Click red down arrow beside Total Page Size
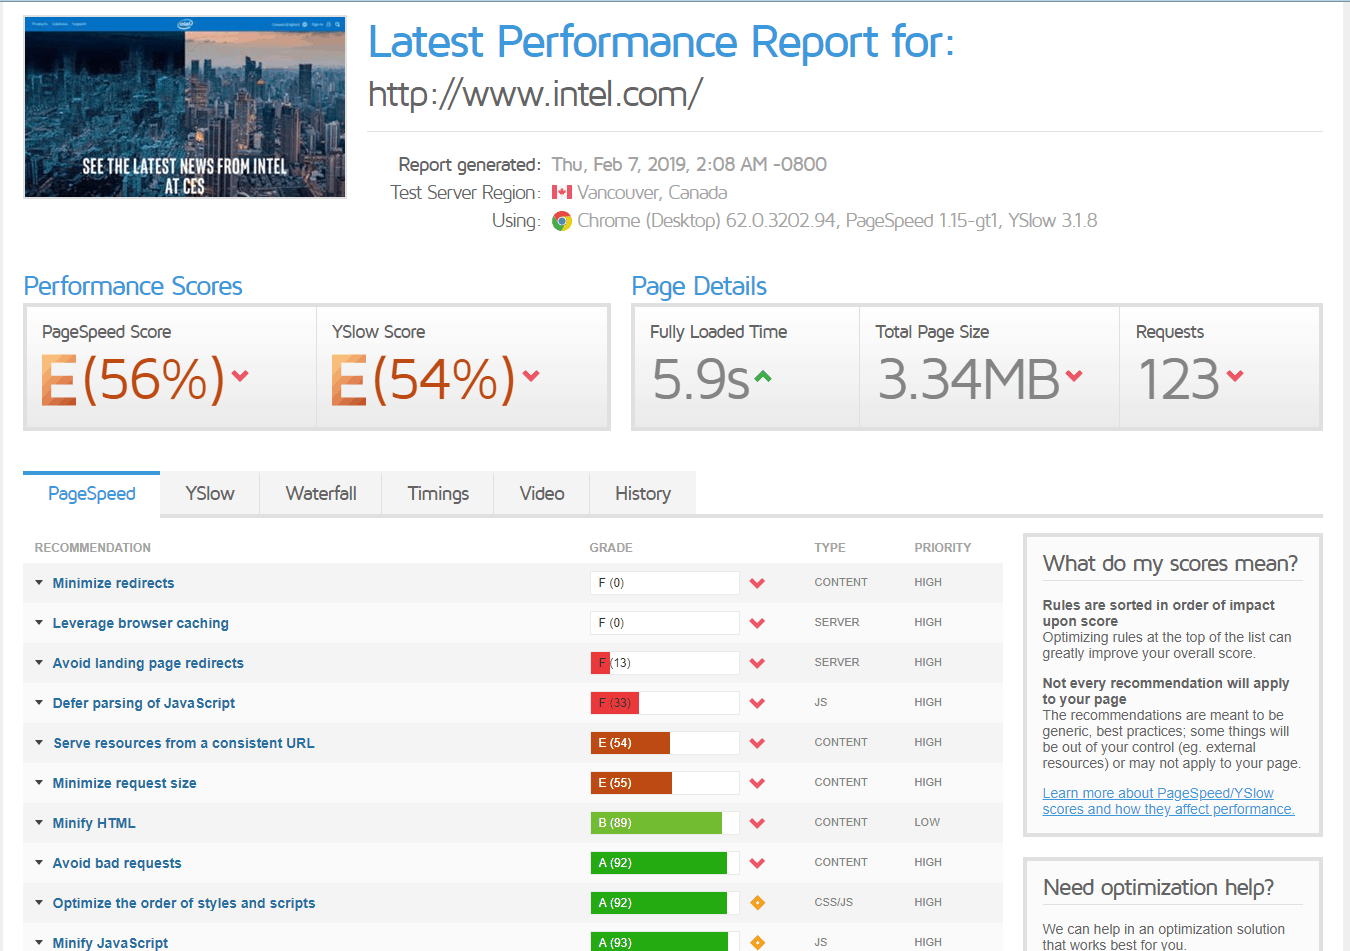The height and width of the screenshot is (951, 1350). tap(1074, 376)
